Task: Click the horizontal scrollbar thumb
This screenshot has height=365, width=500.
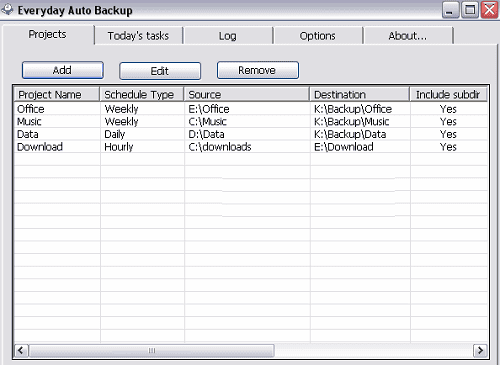Action: pyautogui.click(x=152, y=350)
